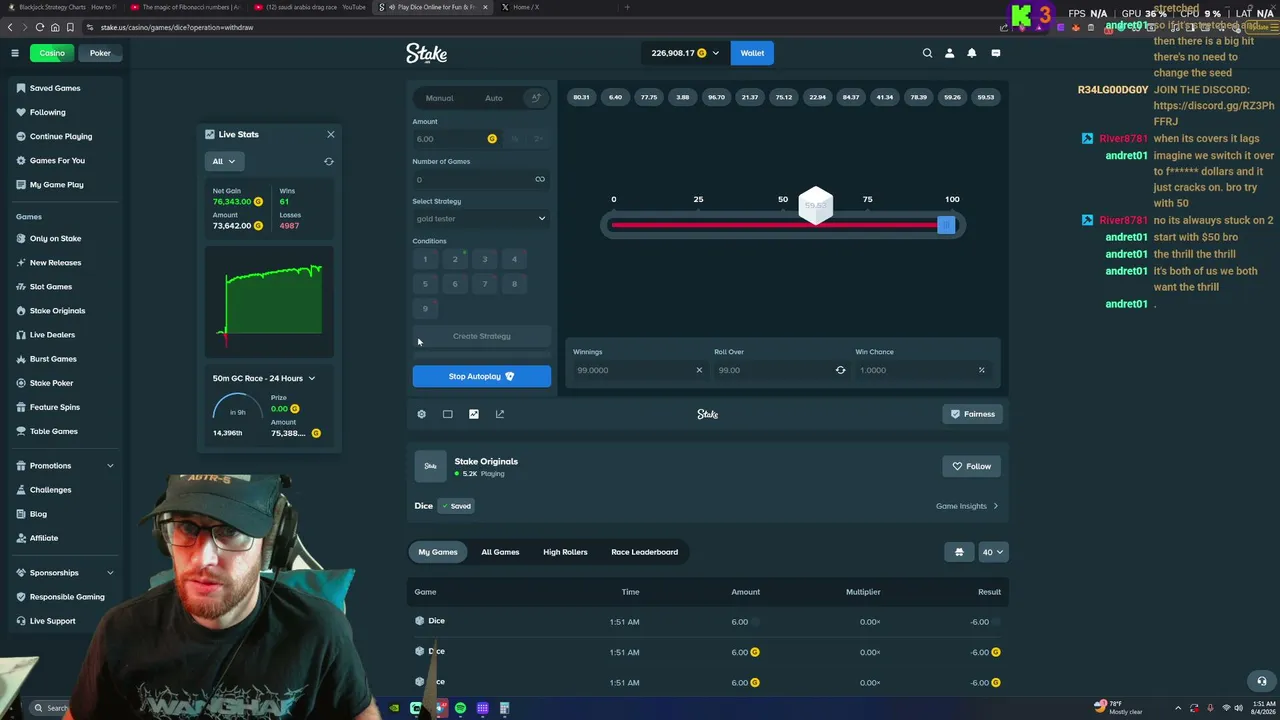Open Games For You in sidebar
Screen dimensions: 1280x720
57,160
